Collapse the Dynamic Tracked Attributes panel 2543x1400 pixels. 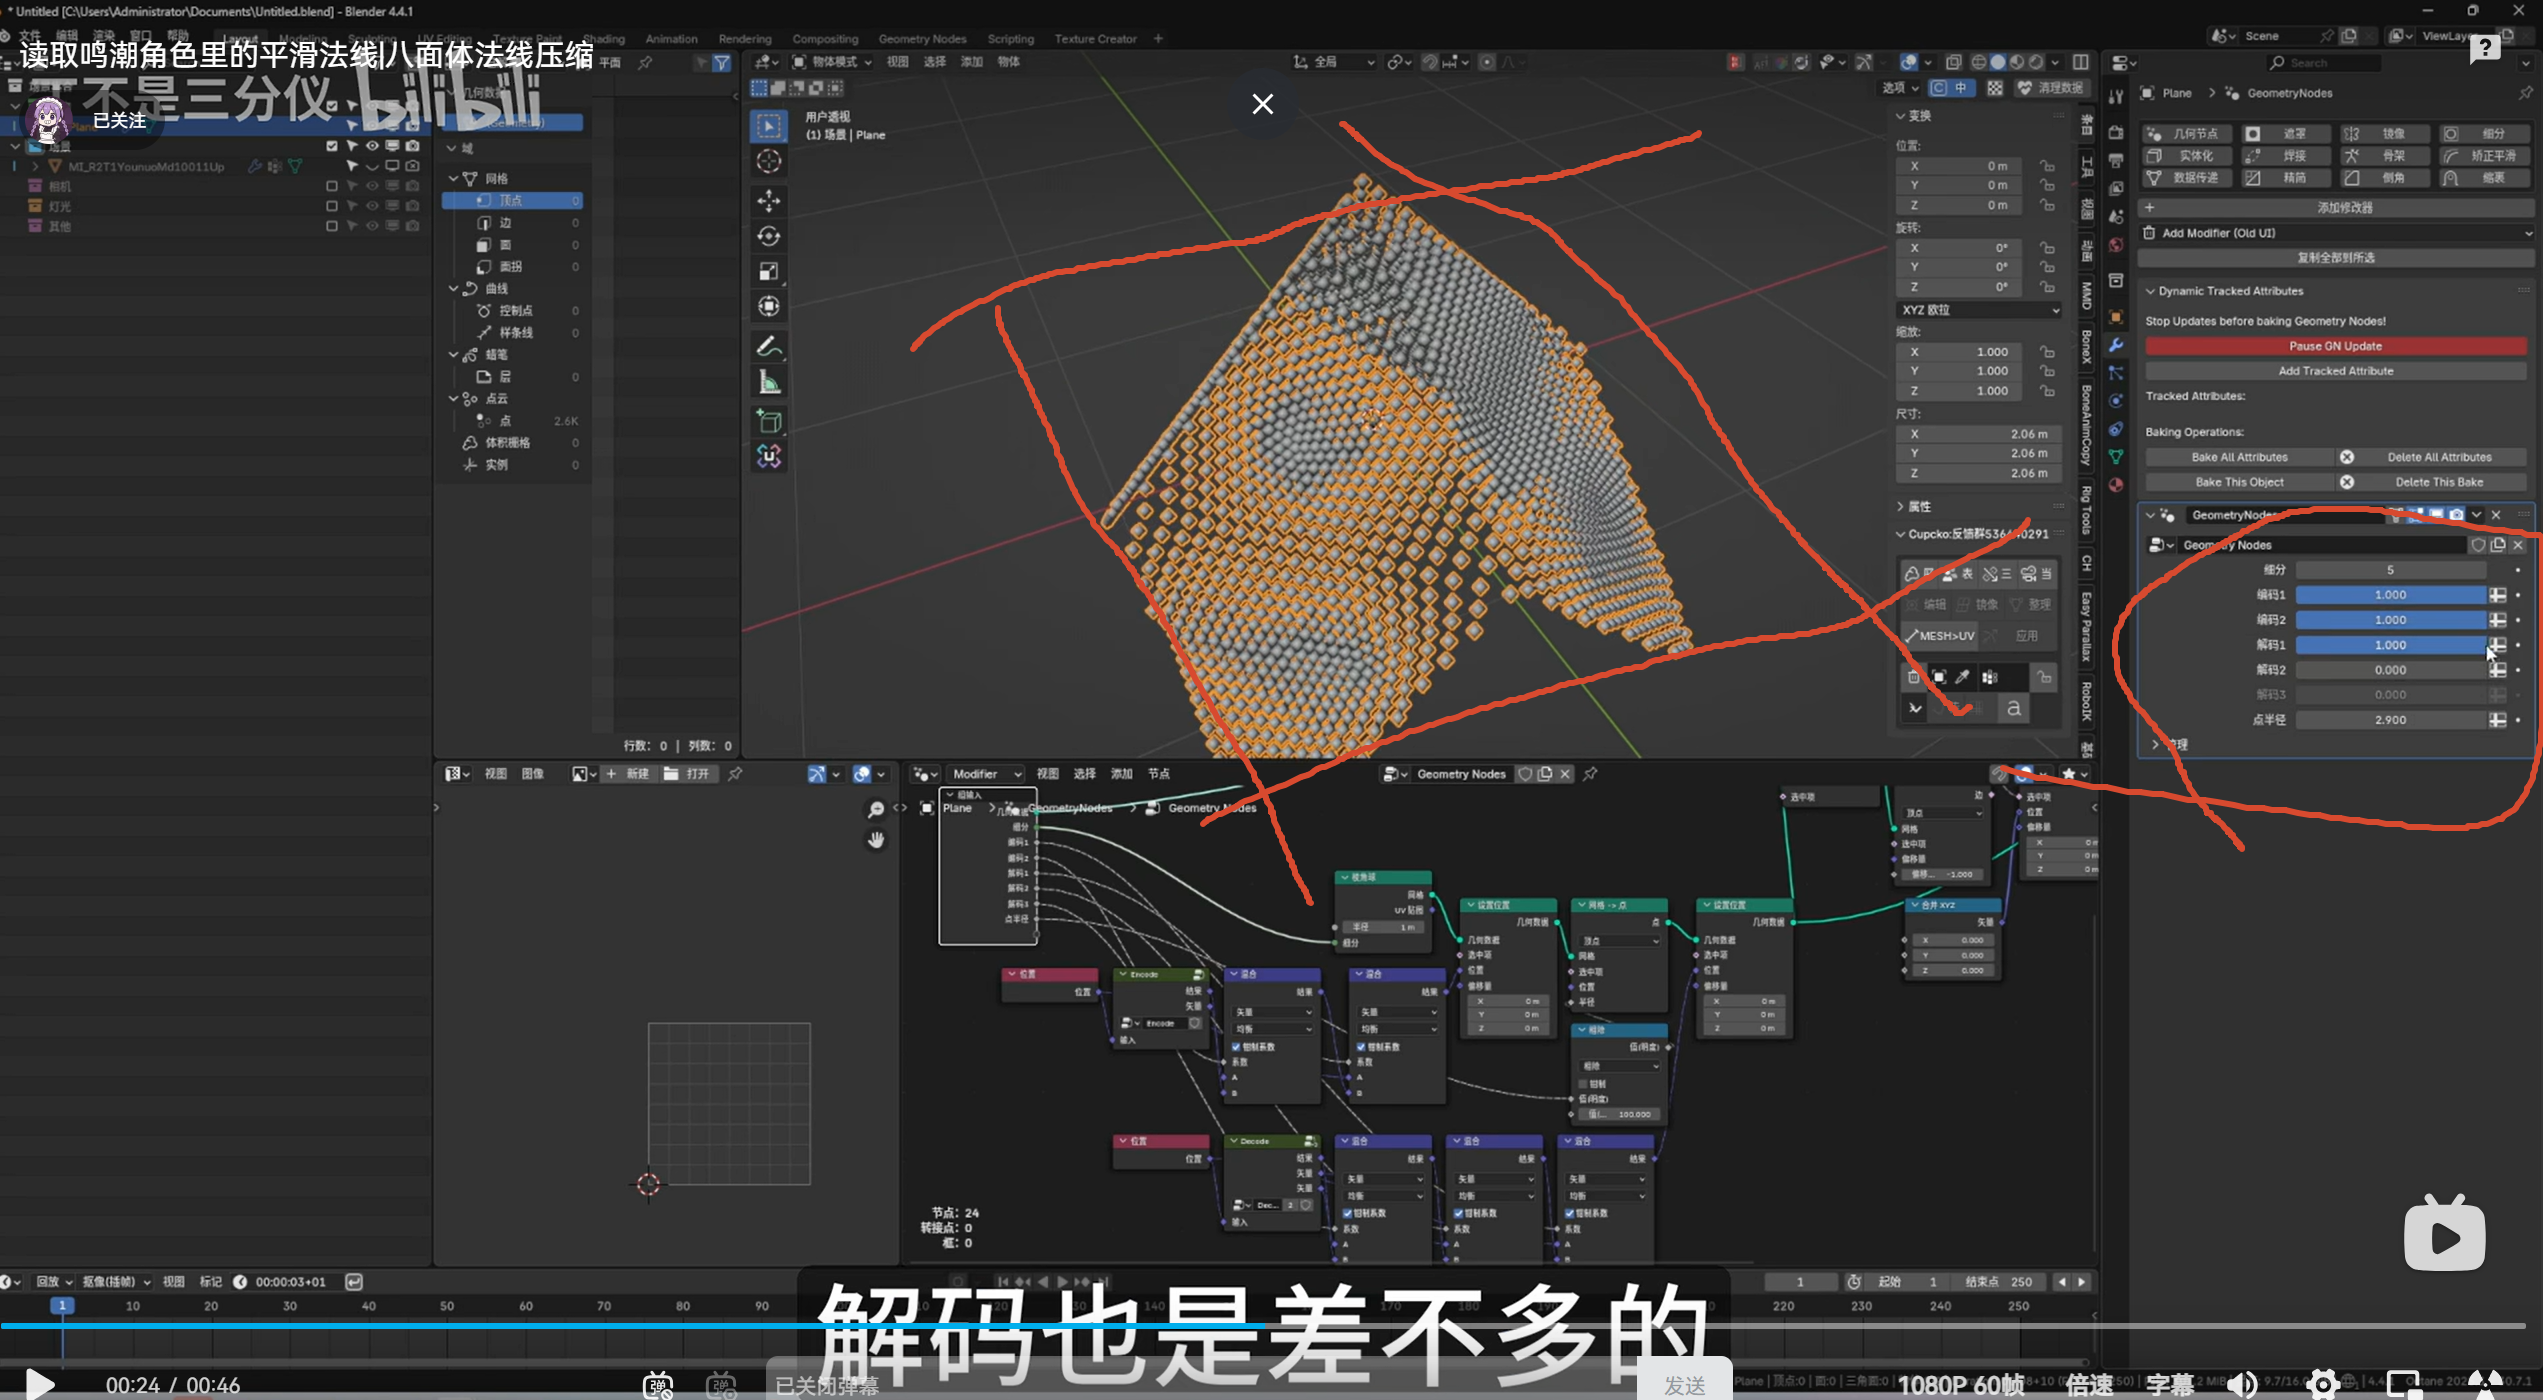(2150, 291)
